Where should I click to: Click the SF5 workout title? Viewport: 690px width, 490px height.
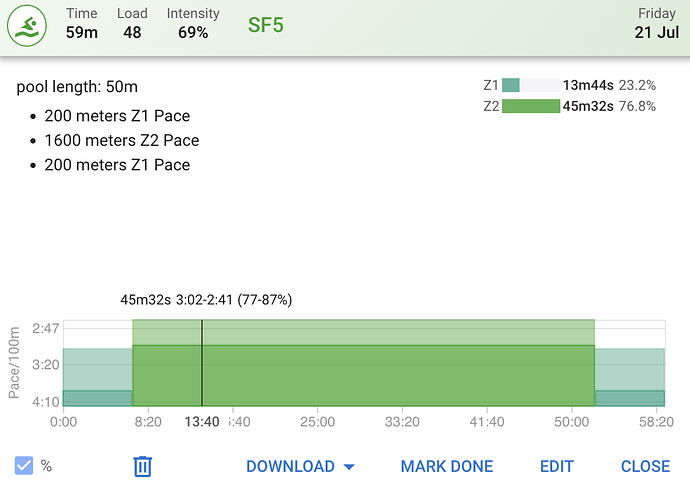[266, 25]
